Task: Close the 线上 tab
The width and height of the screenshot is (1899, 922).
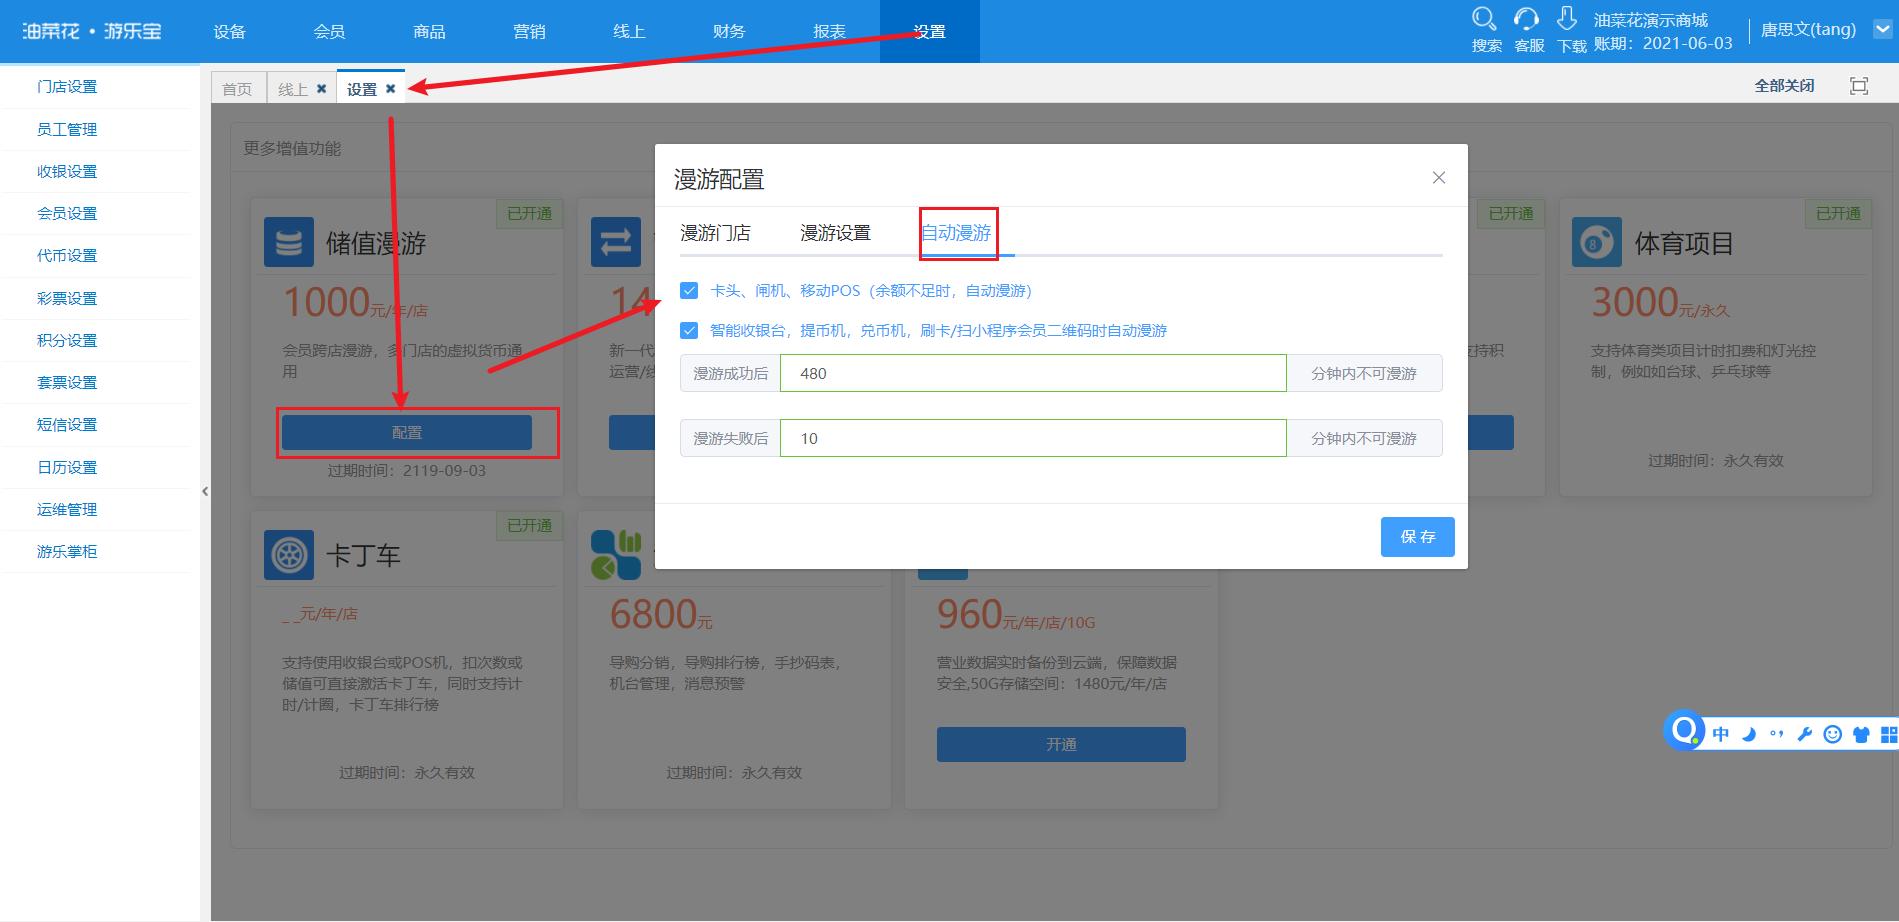Action: [321, 89]
